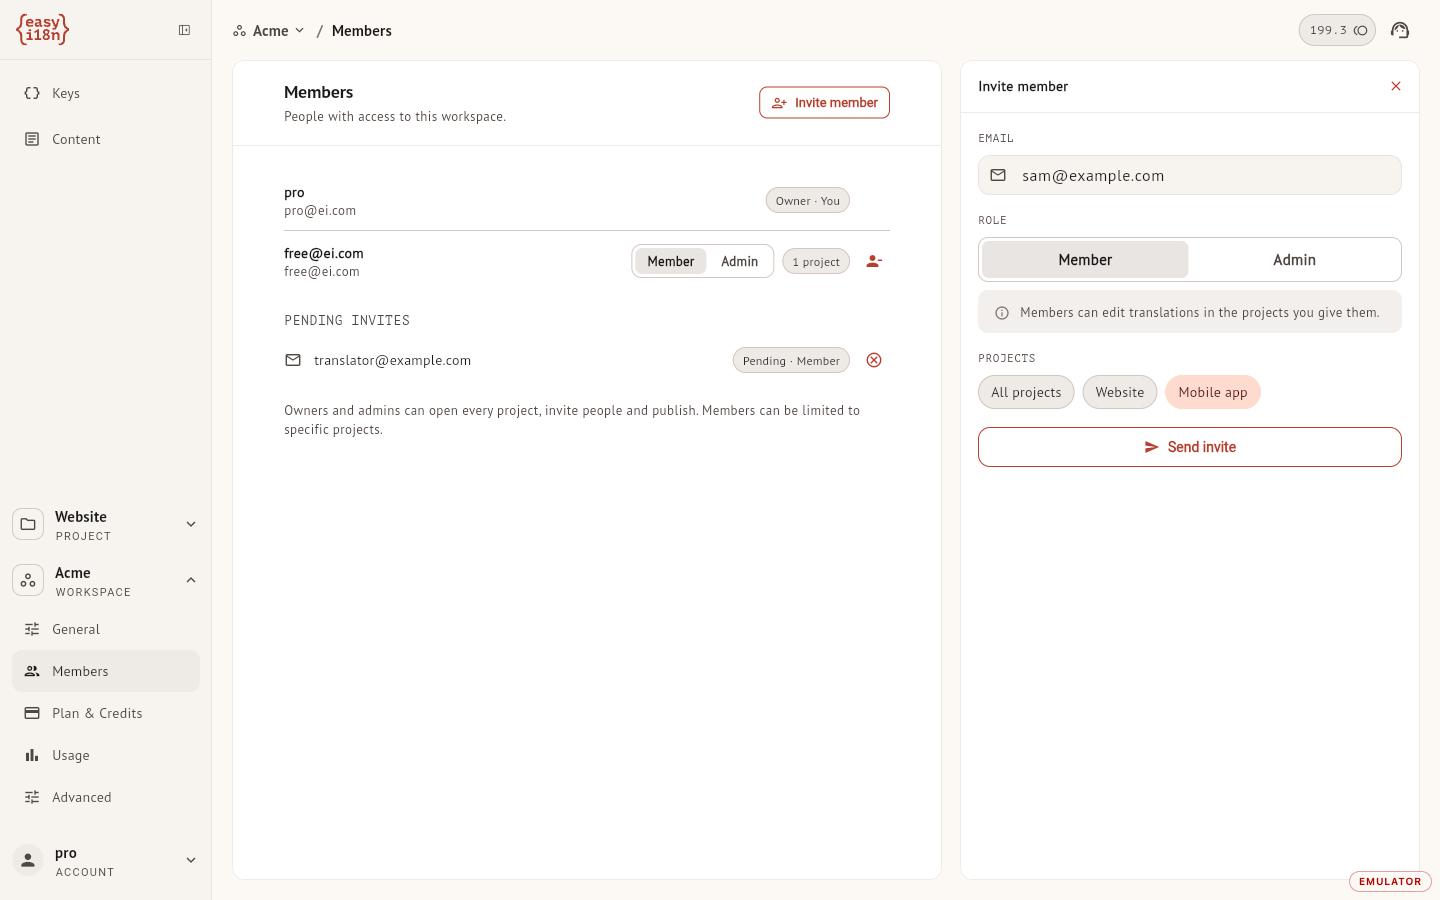Click the Invite member button
1440x900 pixels.
coord(824,102)
